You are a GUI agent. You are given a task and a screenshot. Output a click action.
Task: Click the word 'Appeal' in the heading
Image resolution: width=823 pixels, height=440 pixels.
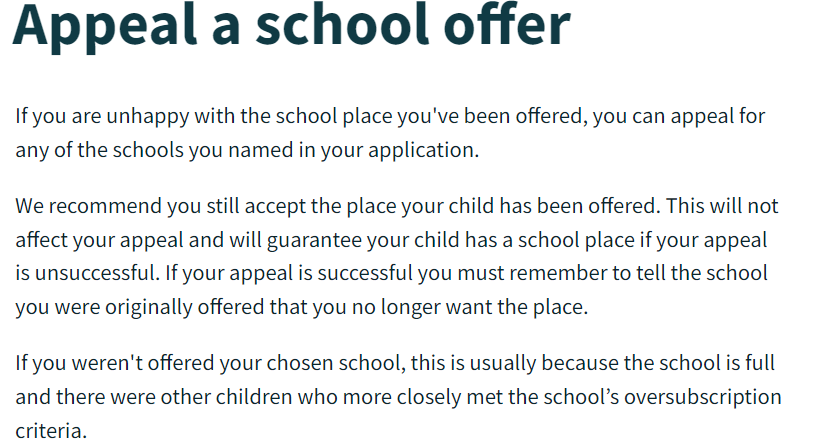click(x=104, y=26)
